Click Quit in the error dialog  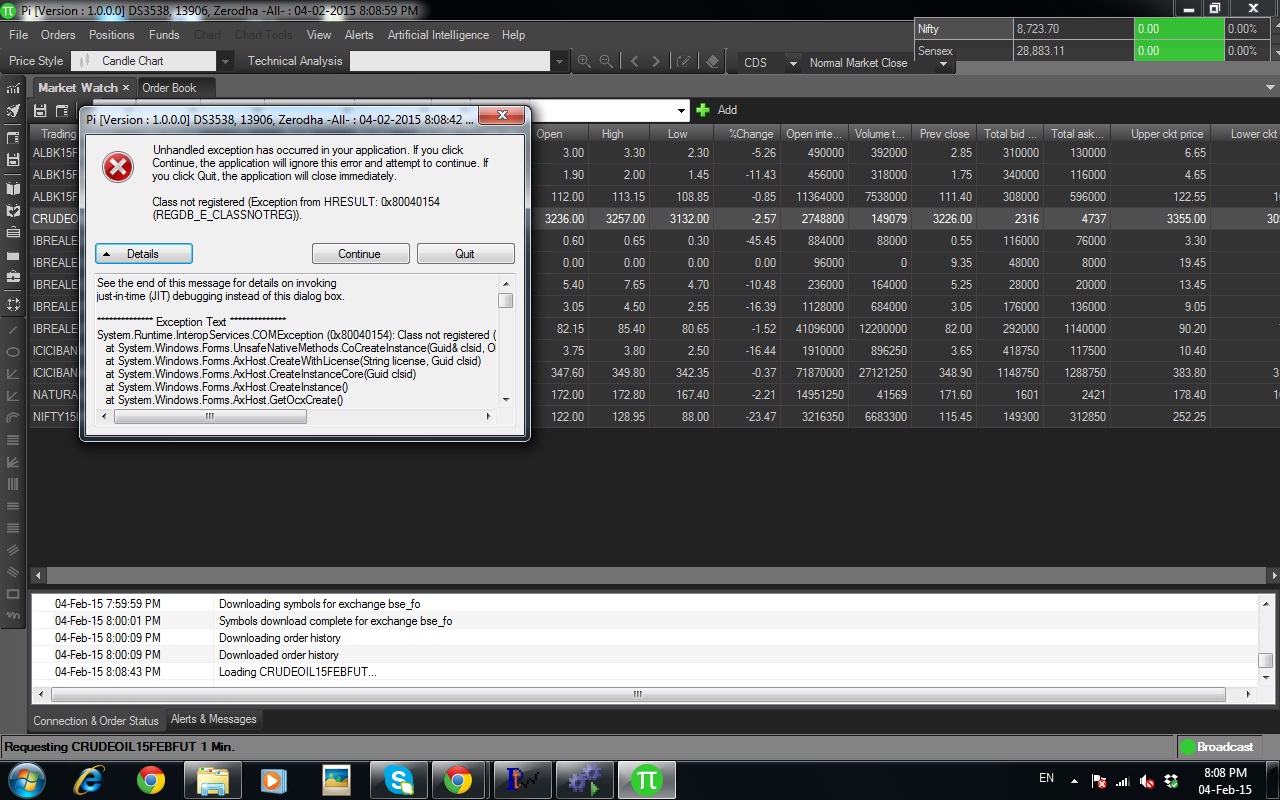tap(465, 254)
